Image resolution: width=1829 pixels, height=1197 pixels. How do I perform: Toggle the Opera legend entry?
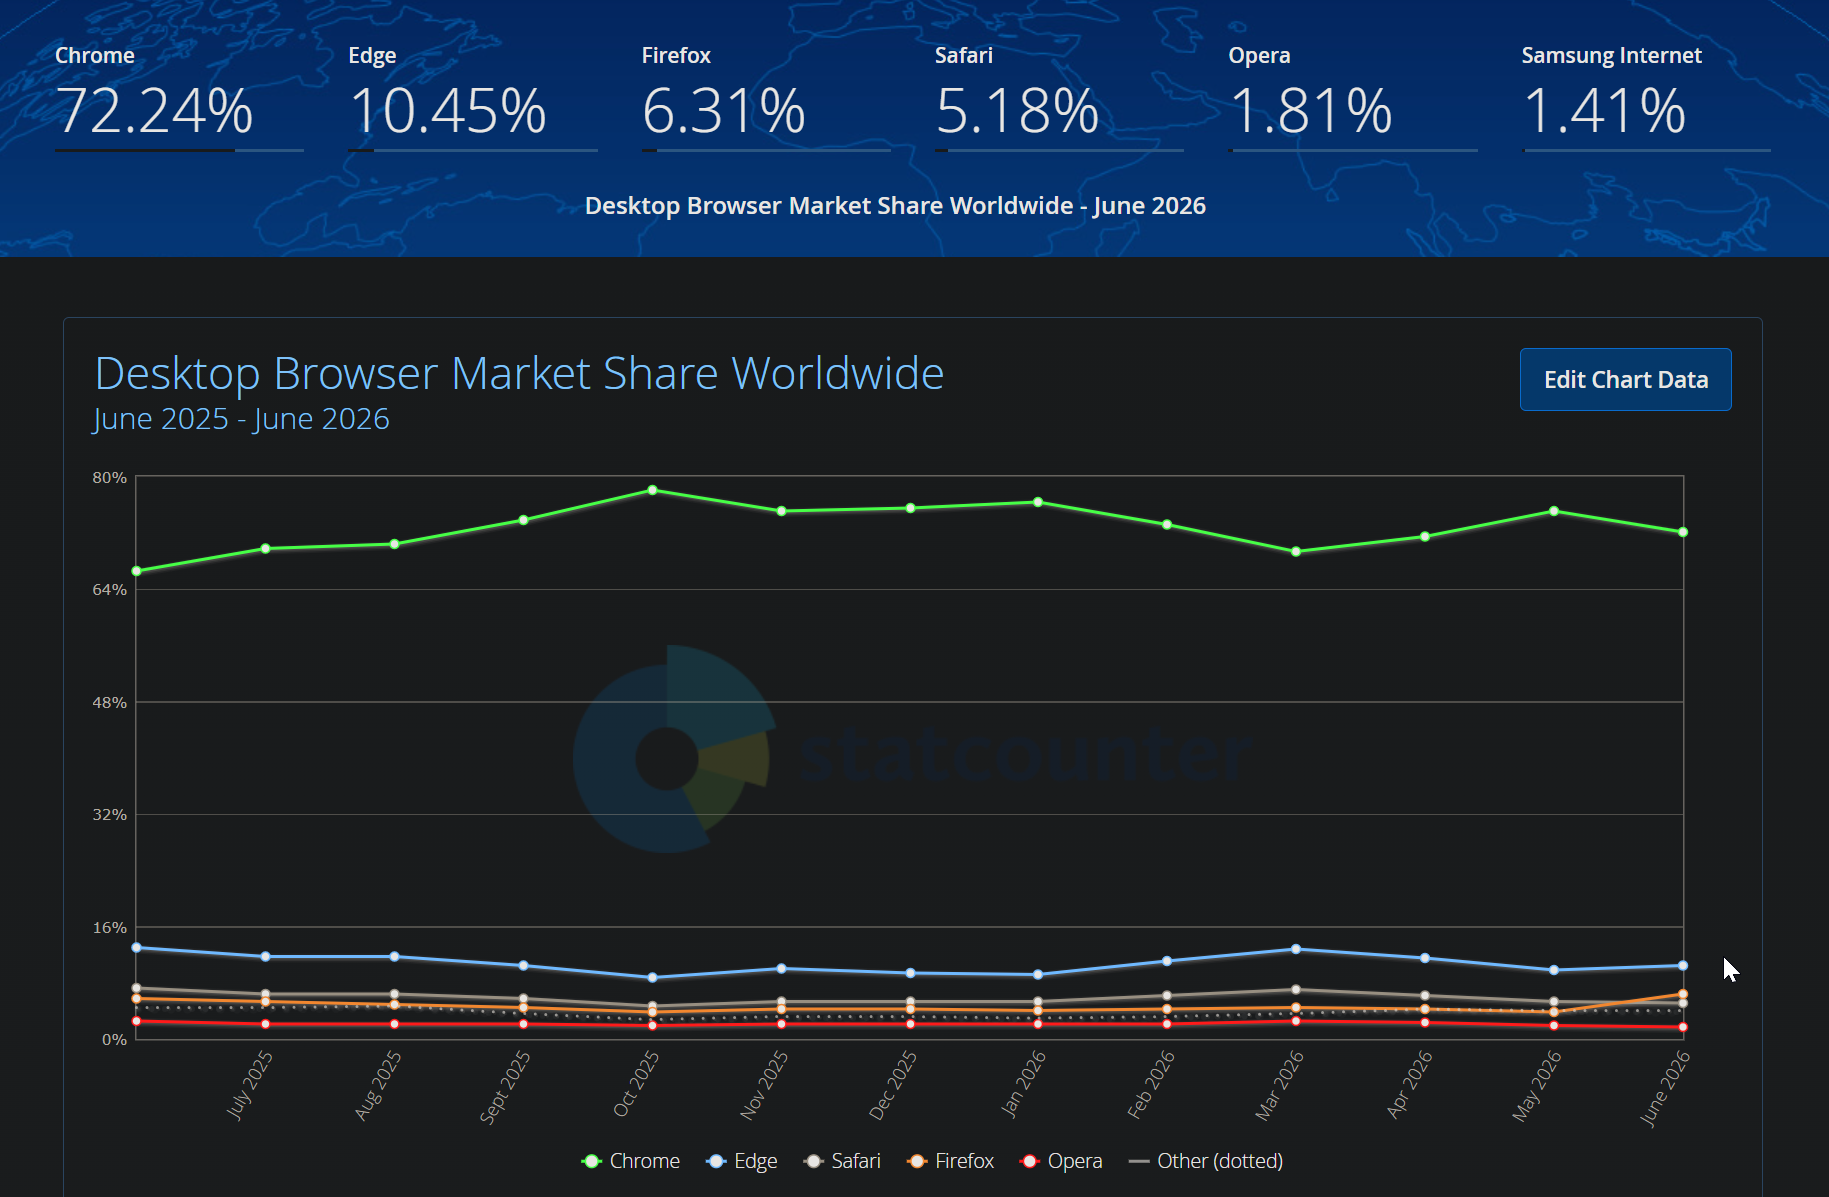[x=1061, y=1161]
